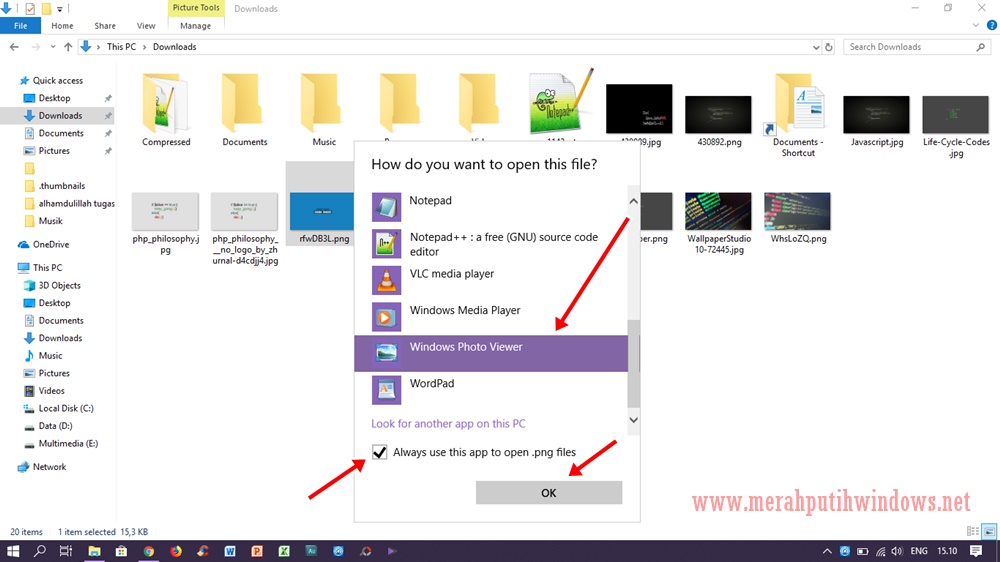Open Local Disk (C:) drive
Image resolution: width=1000 pixels, height=562 pixels.
tap(66, 408)
